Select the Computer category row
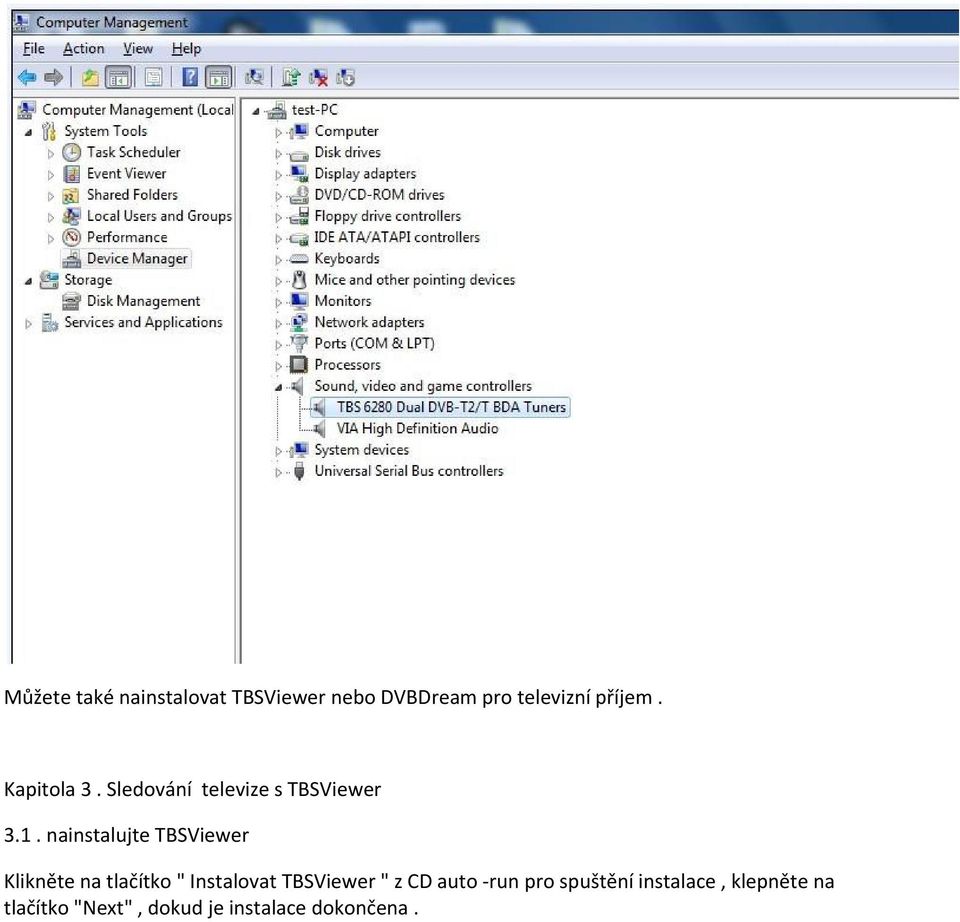The image size is (960, 922). pyautogui.click(x=346, y=131)
